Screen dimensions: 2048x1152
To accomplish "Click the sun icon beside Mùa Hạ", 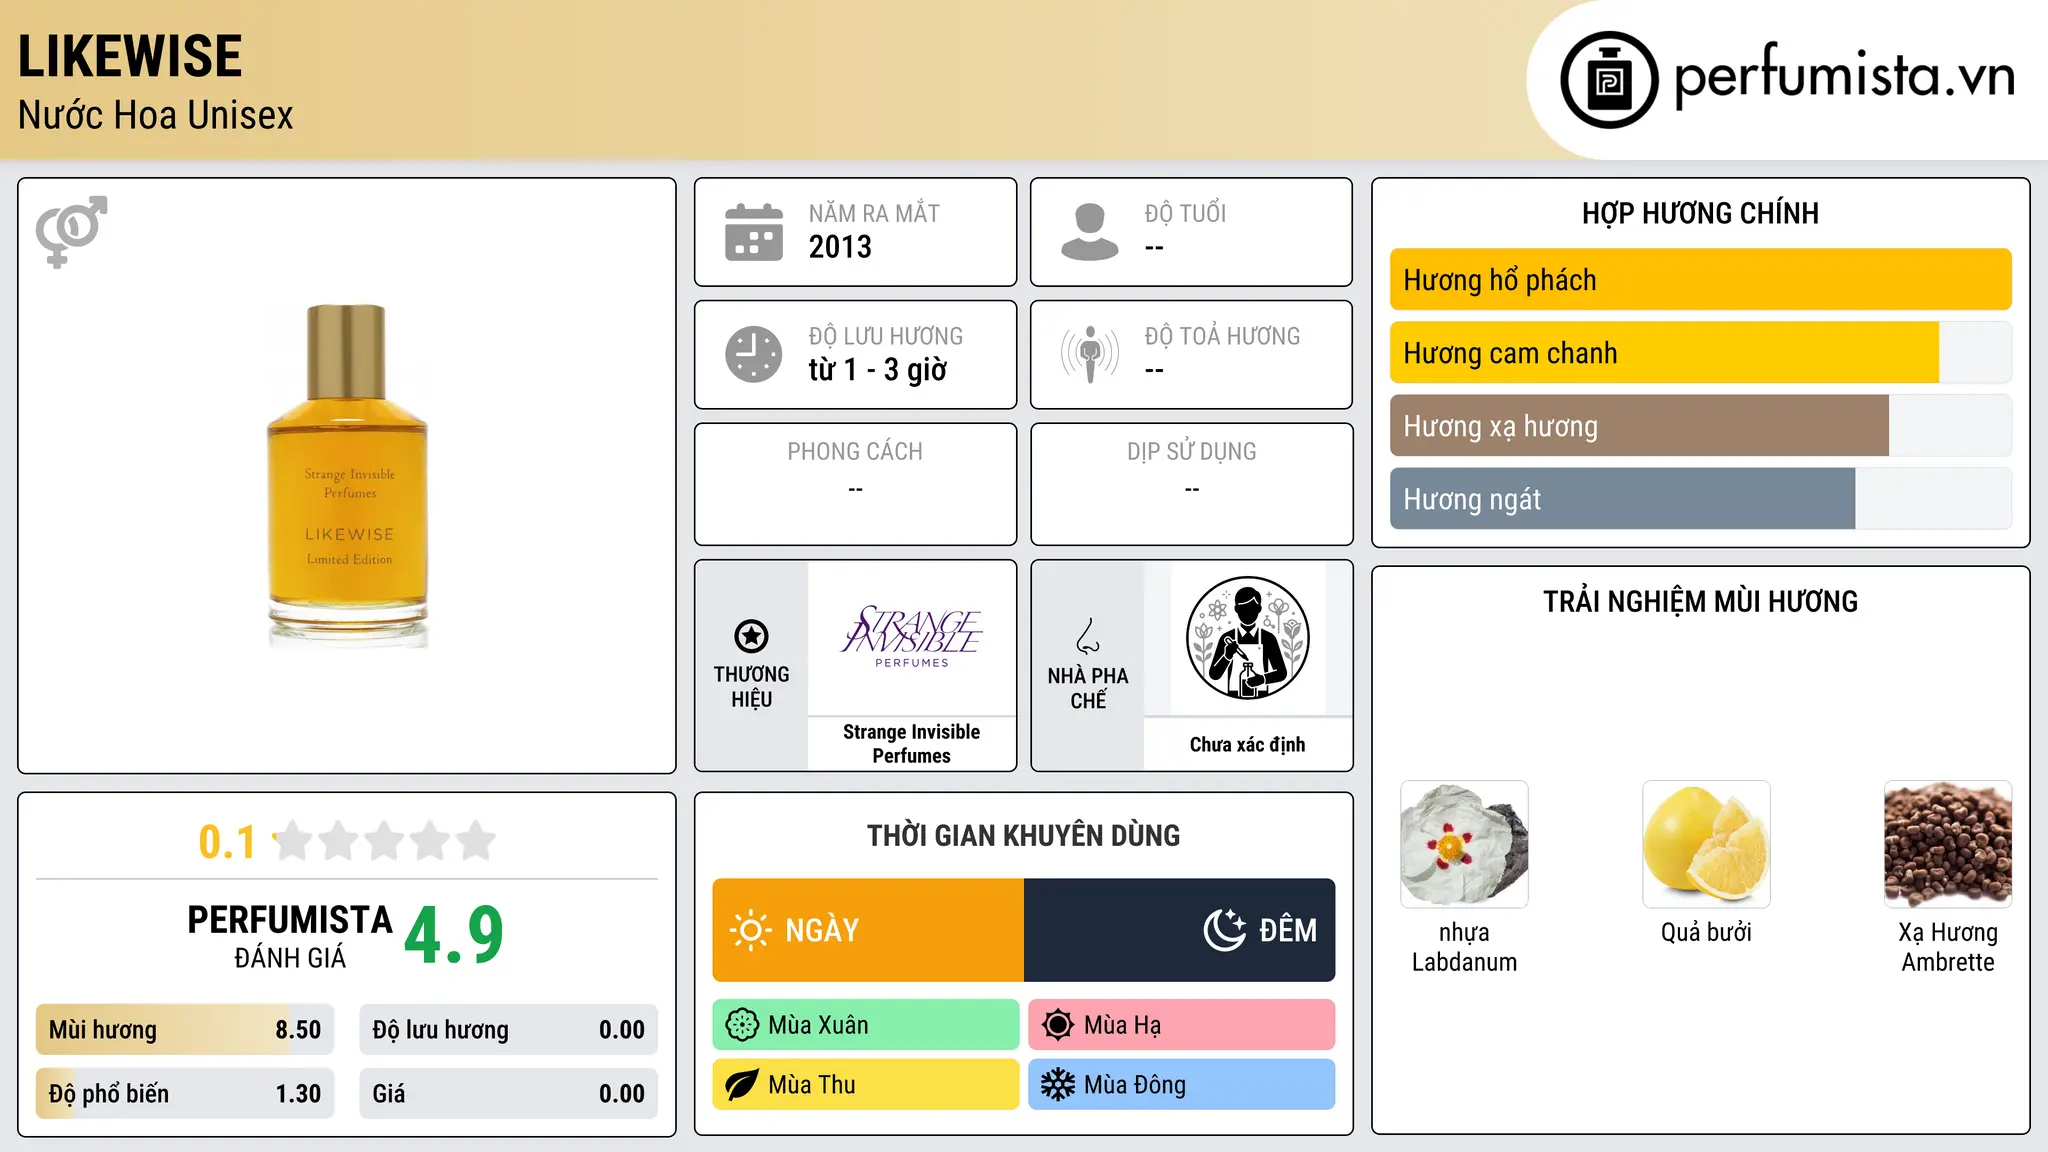I will click(1058, 1025).
